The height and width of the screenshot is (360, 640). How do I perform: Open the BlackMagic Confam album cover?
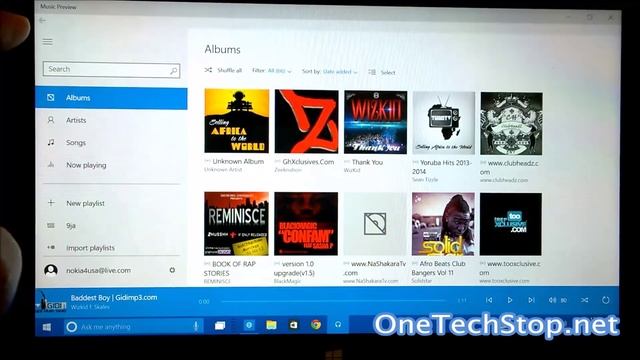point(306,224)
